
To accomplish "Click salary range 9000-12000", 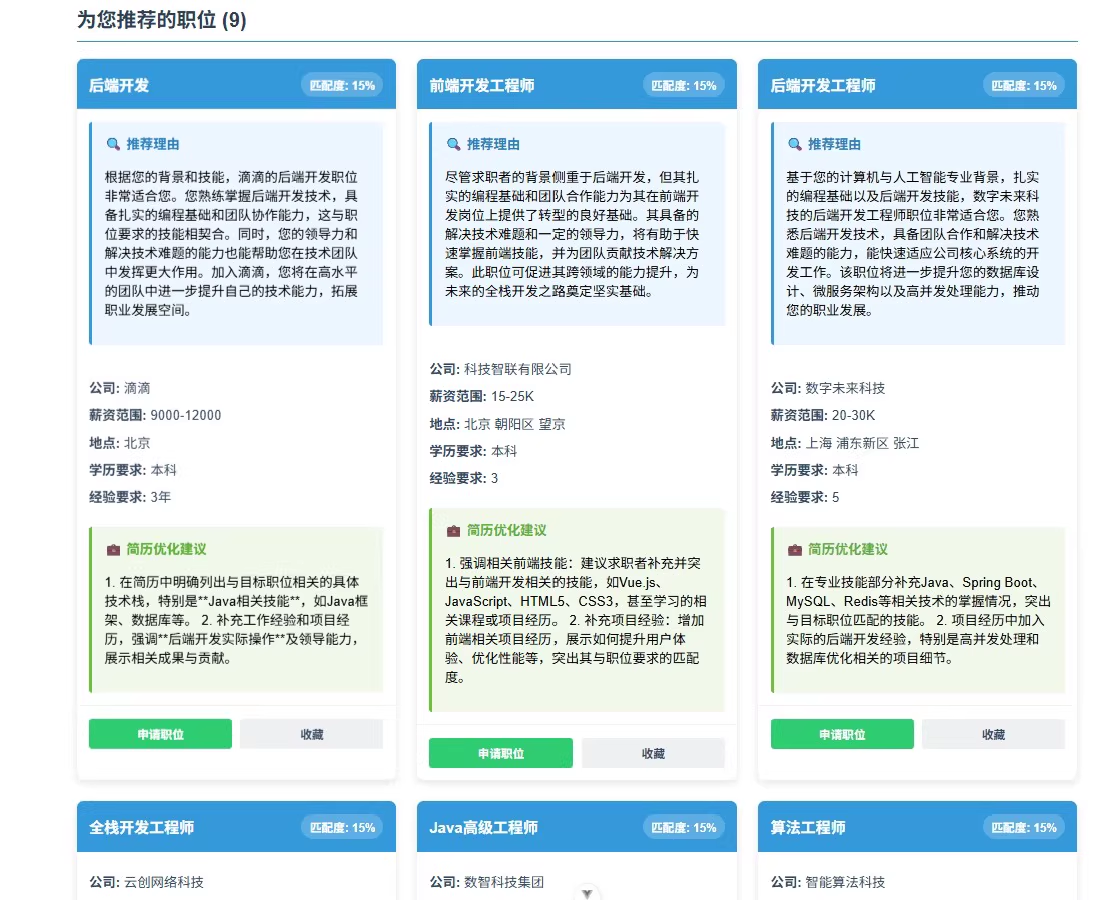I will tap(186, 415).
